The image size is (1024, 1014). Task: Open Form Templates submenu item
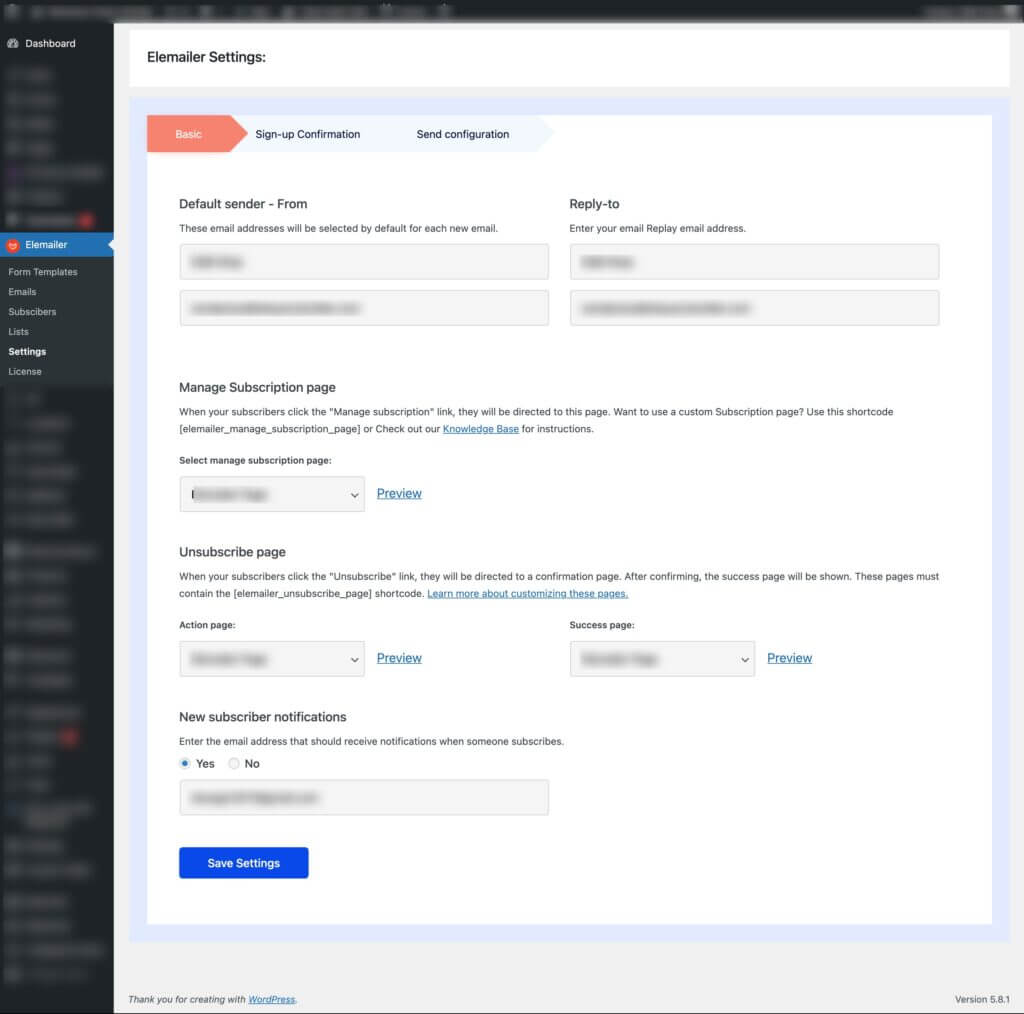(42, 272)
